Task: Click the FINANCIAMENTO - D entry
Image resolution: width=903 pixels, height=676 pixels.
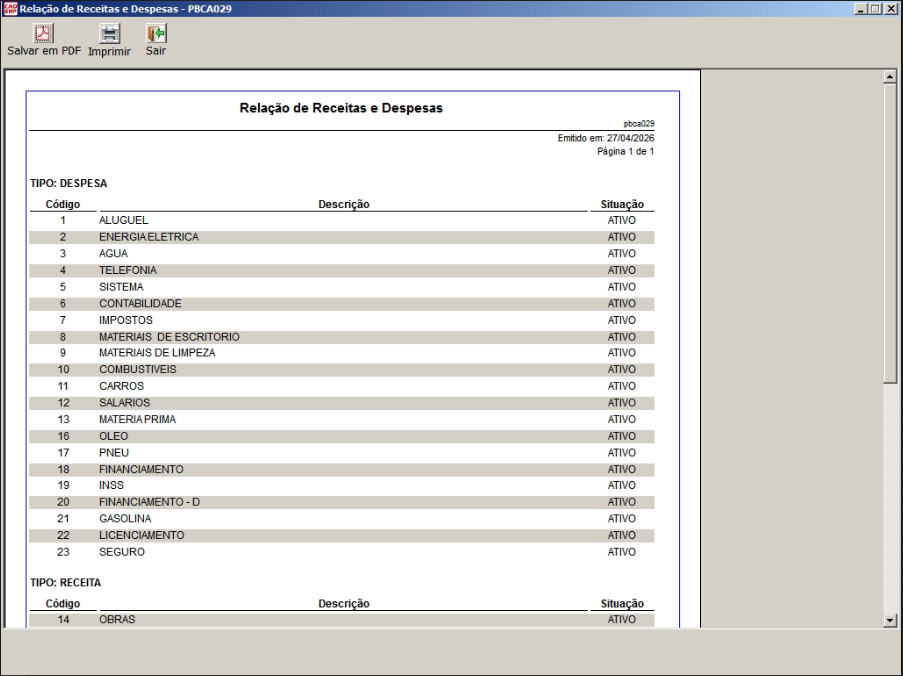Action: pyautogui.click(x=149, y=502)
